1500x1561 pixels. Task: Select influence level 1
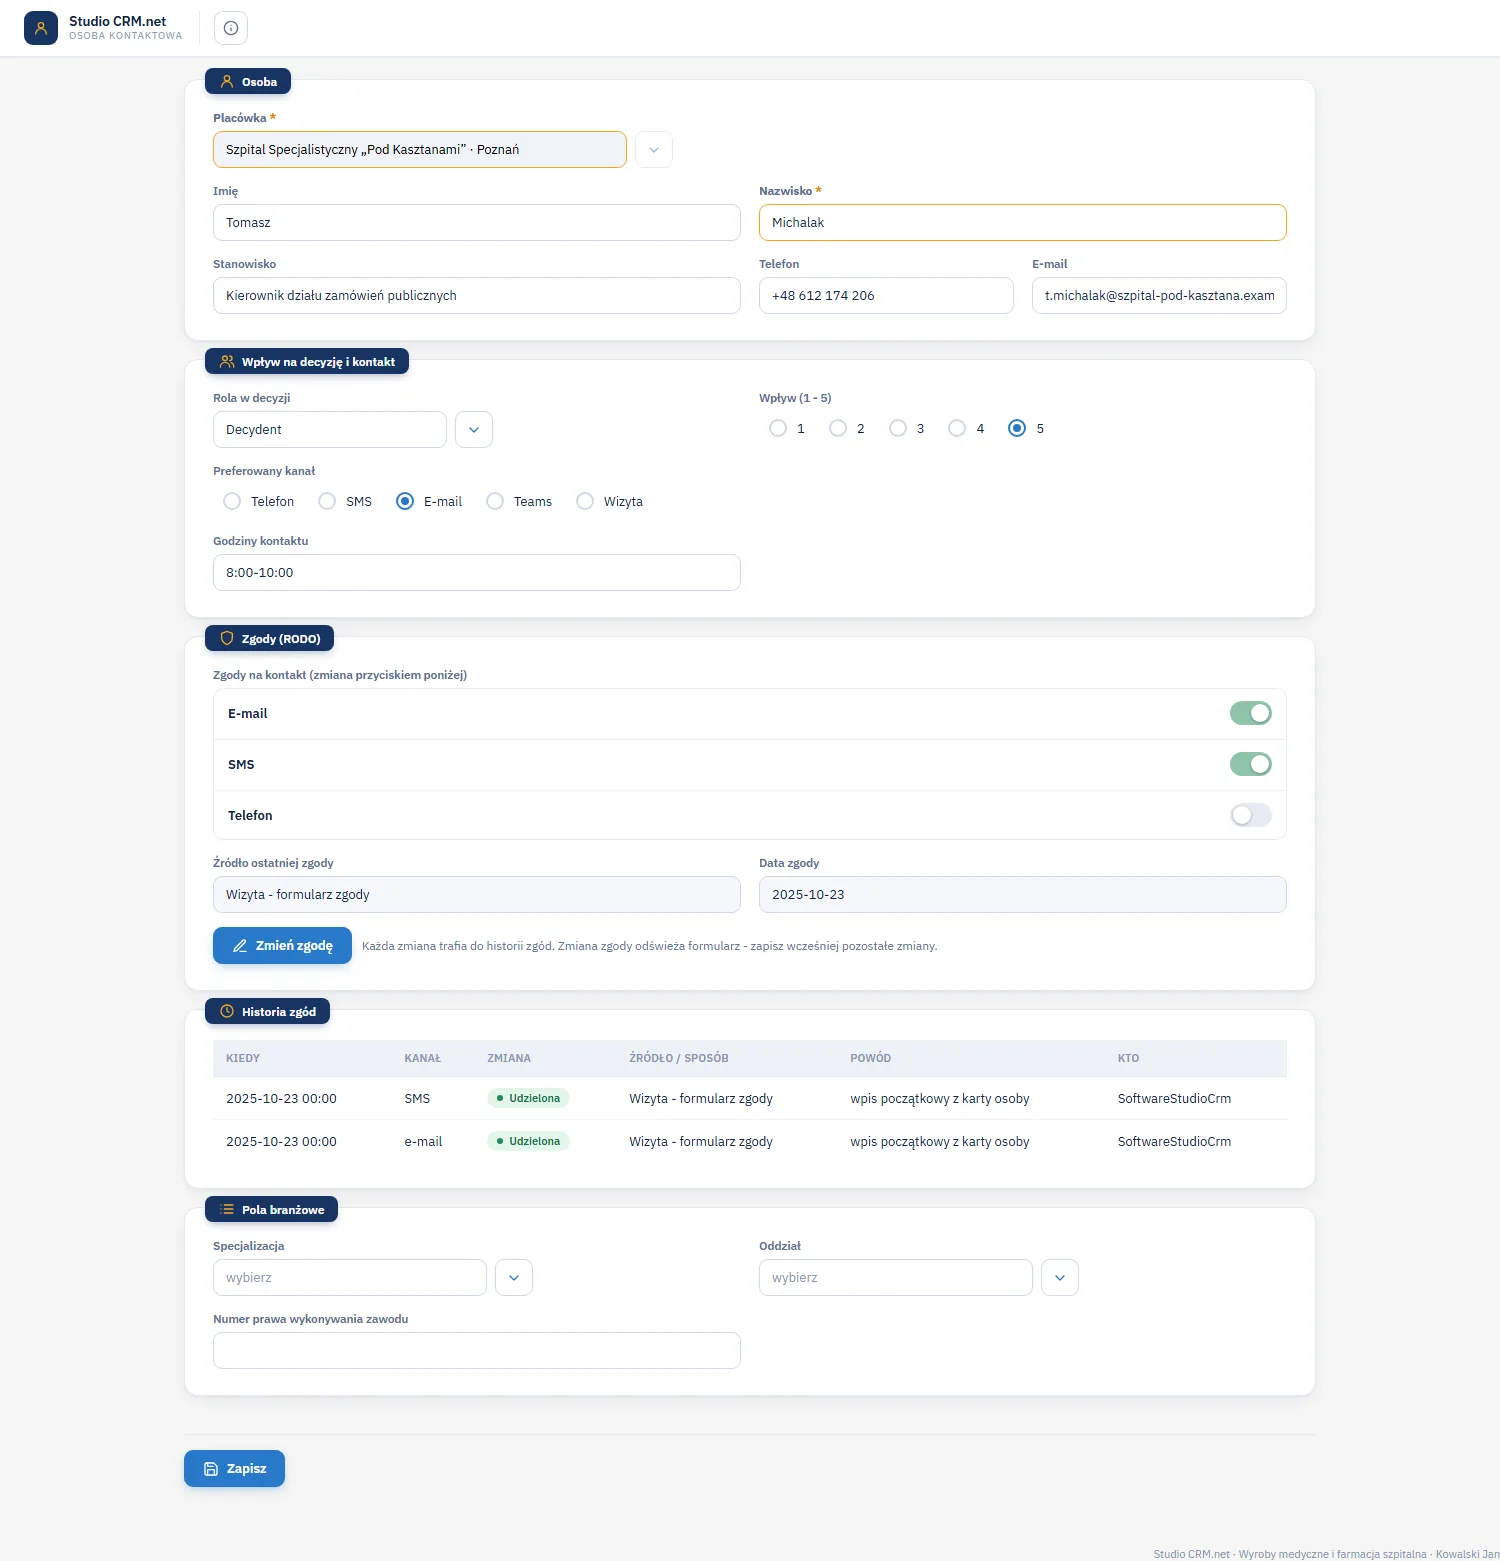click(778, 428)
